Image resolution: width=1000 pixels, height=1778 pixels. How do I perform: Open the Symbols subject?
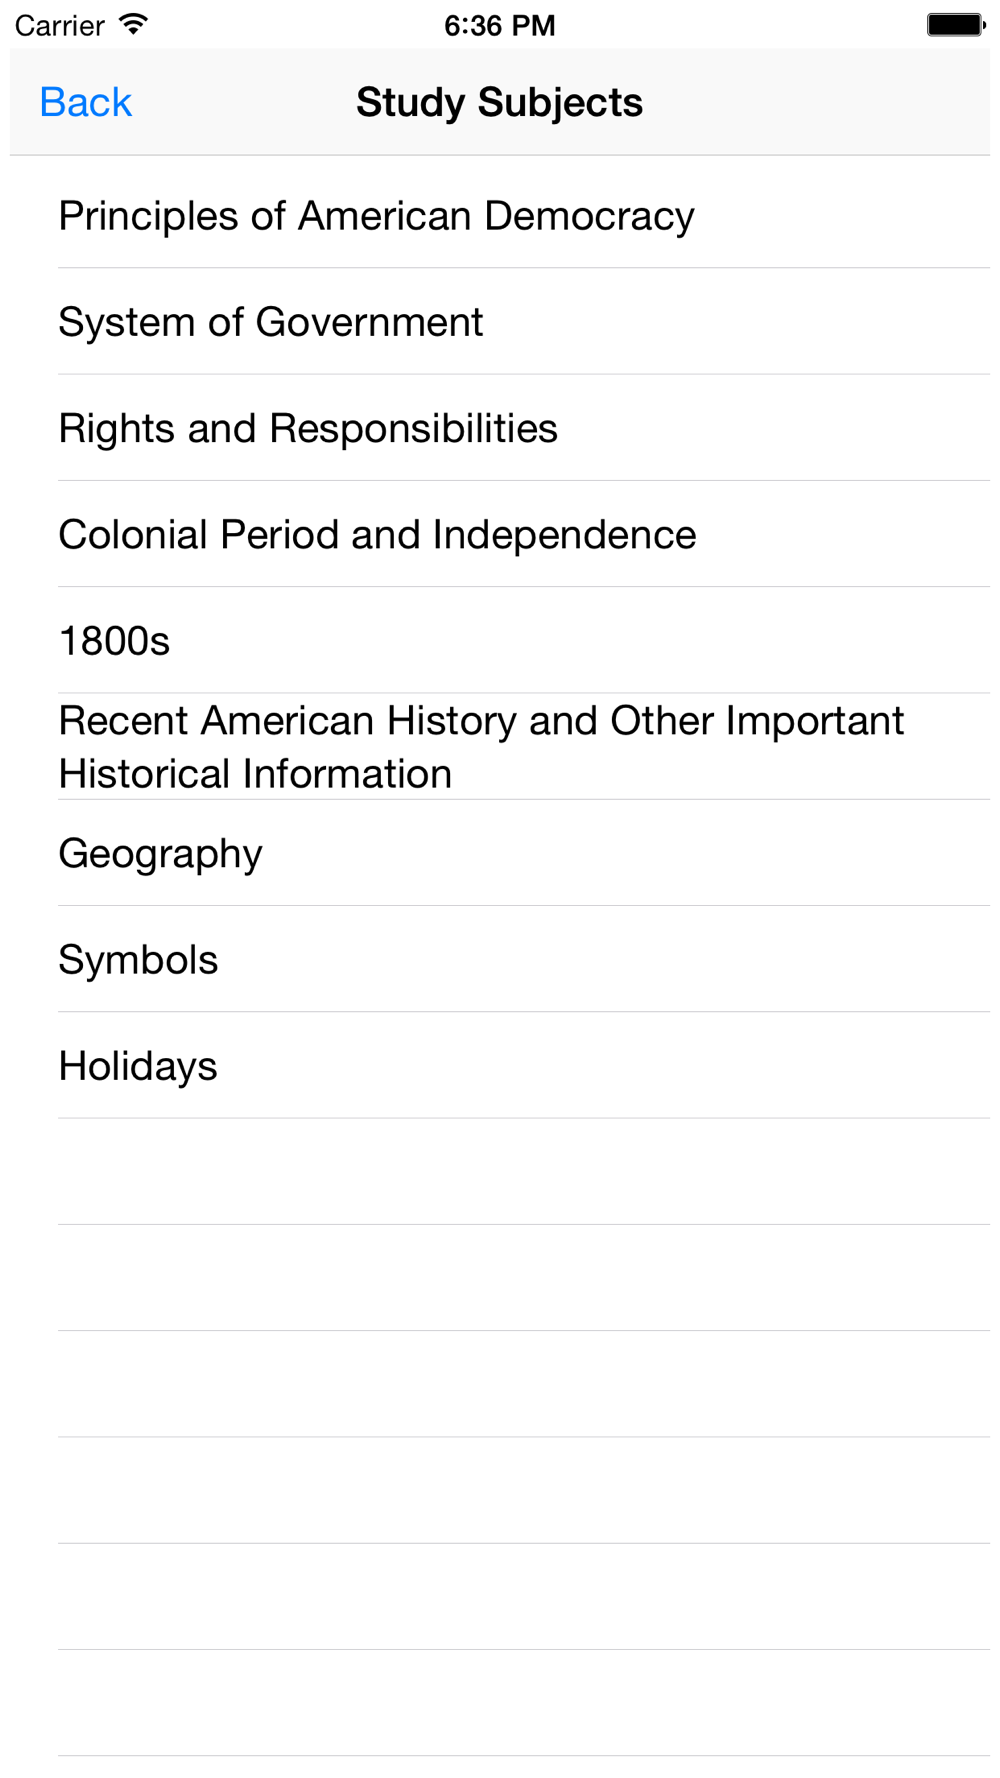pyautogui.click(x=500, y=959)
